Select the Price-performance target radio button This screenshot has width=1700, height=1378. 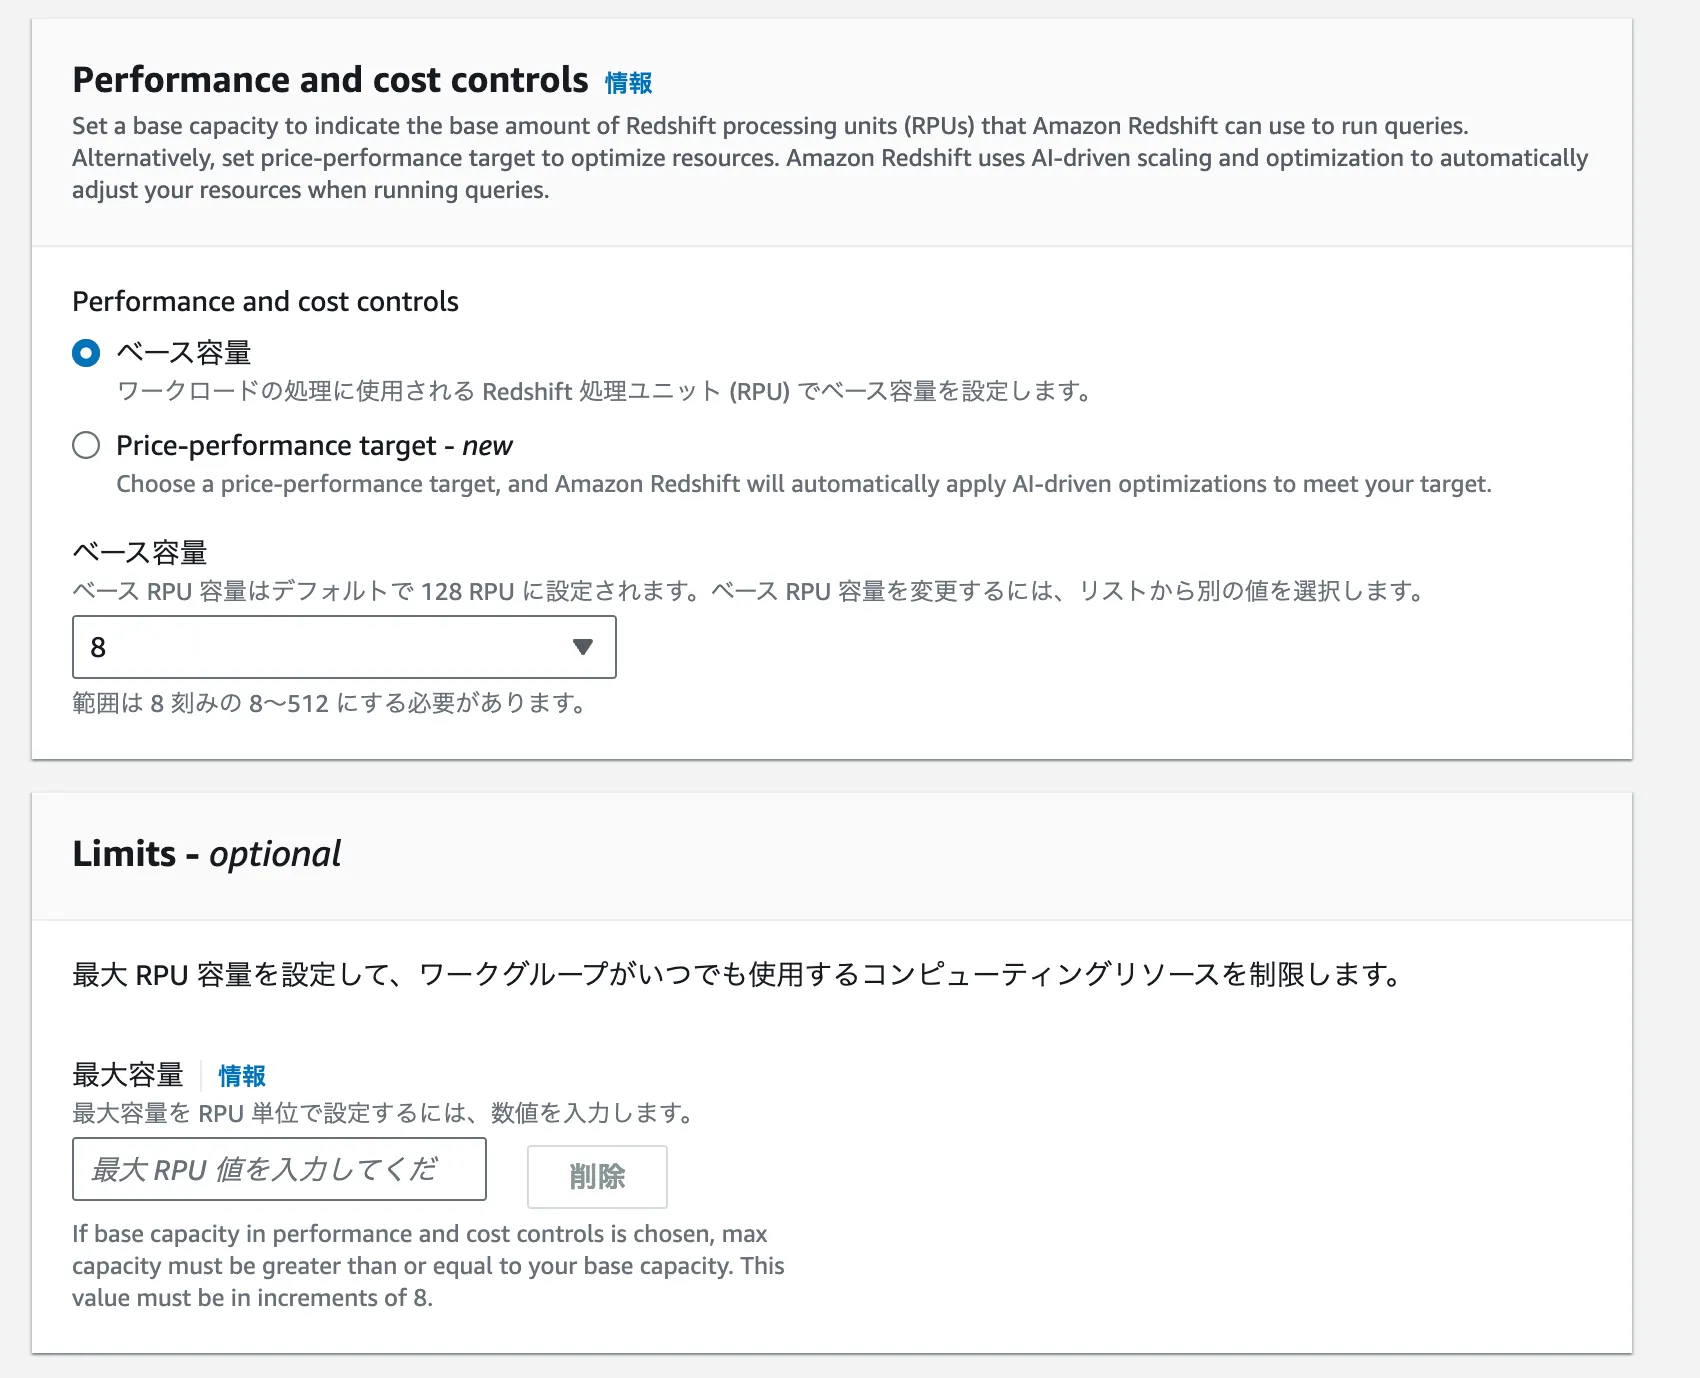point(86,445)
